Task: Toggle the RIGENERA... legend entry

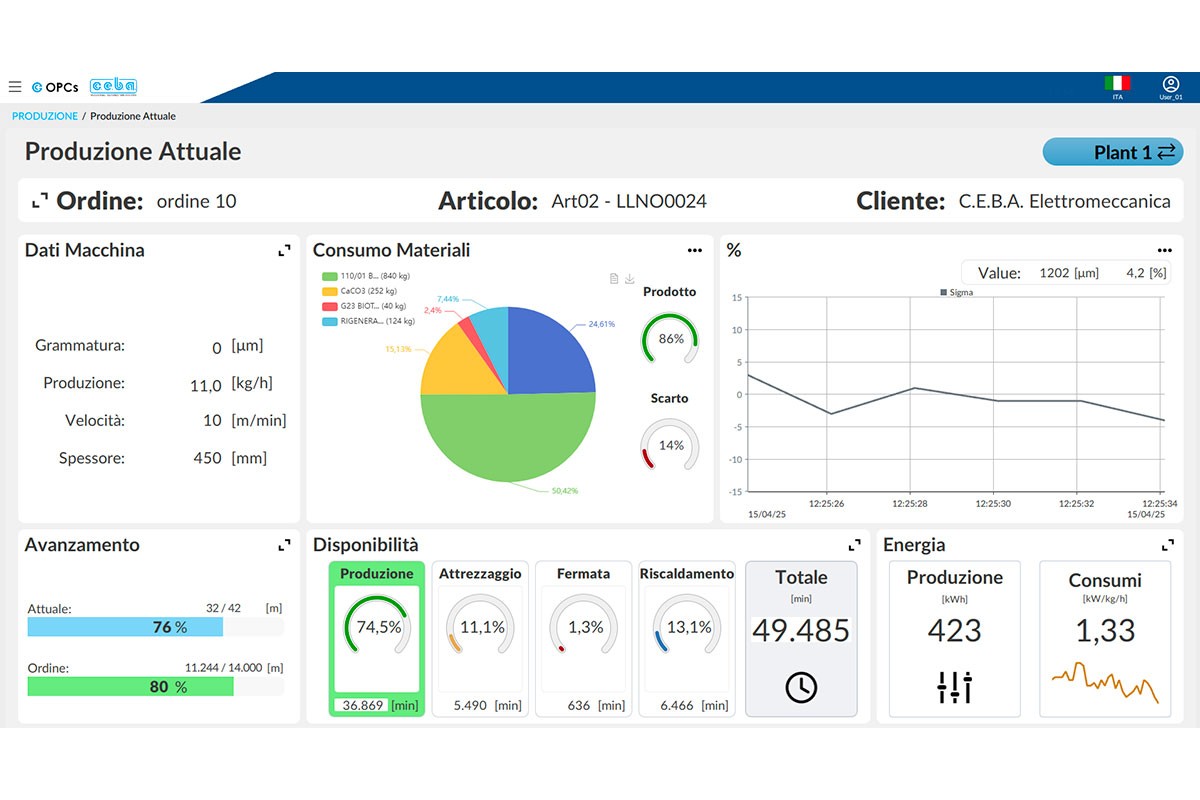Action: pos(368,321)
